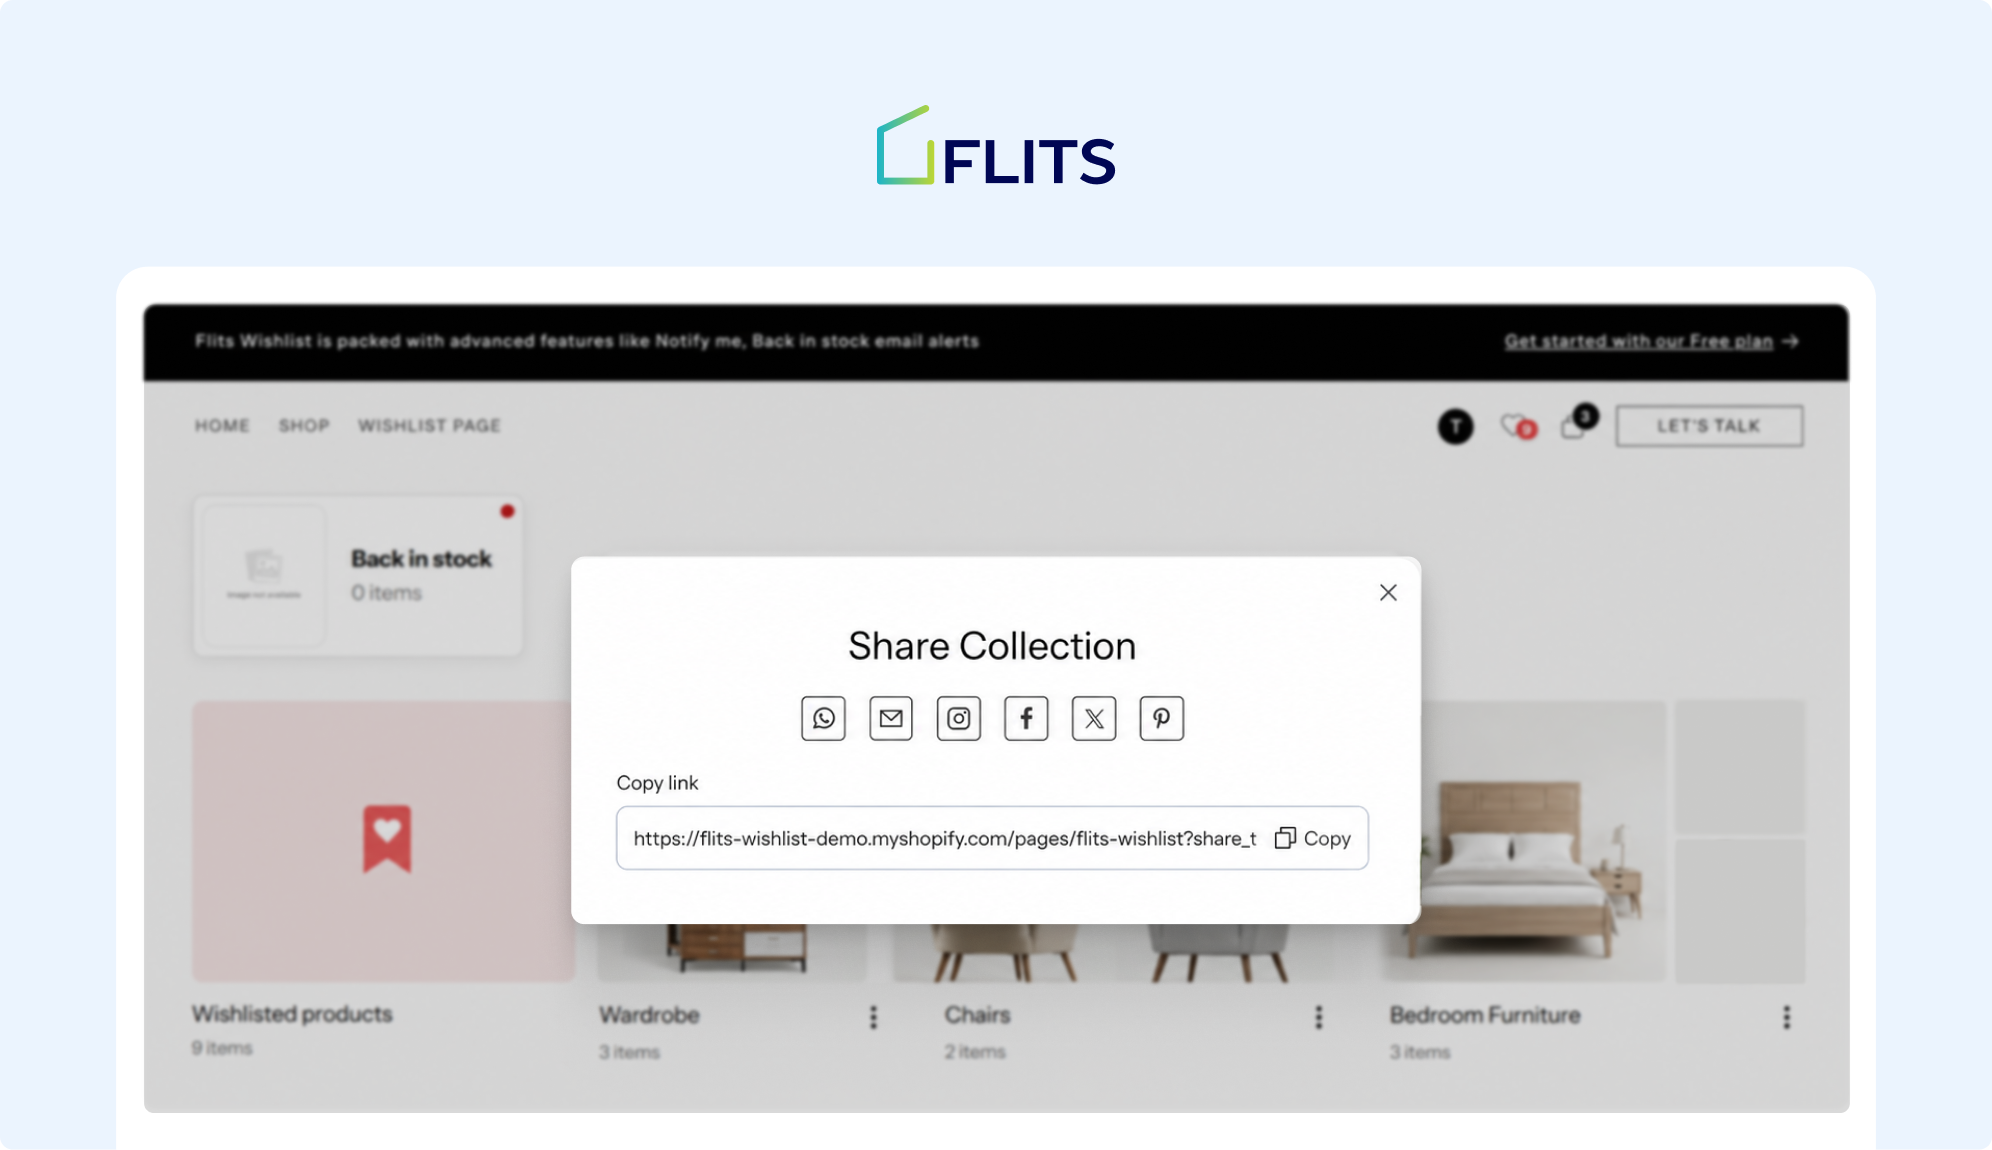This screenshot has height=1150, width=1992.
Task: Share collection on X (Twitter)
Action: click(1094, 718)
